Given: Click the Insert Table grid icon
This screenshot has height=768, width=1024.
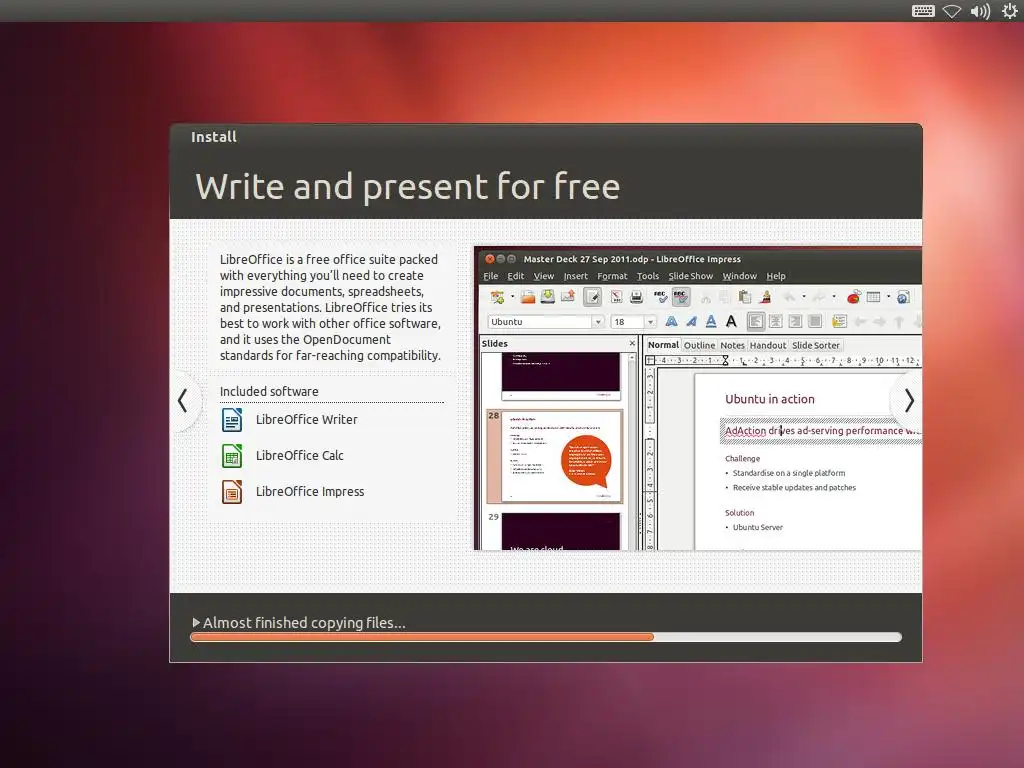Looking at the screenshot, I should click(x=873, y=297).
